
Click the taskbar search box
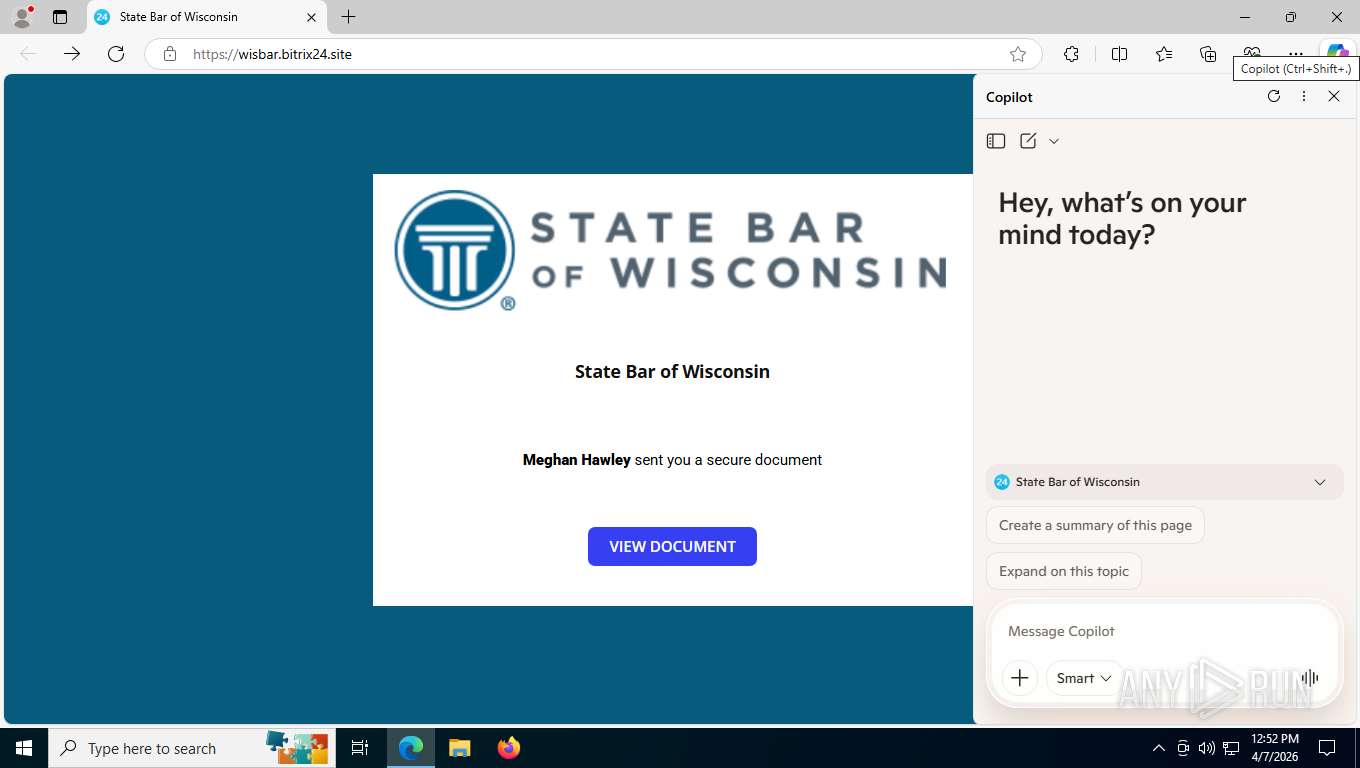click(192, 748)
